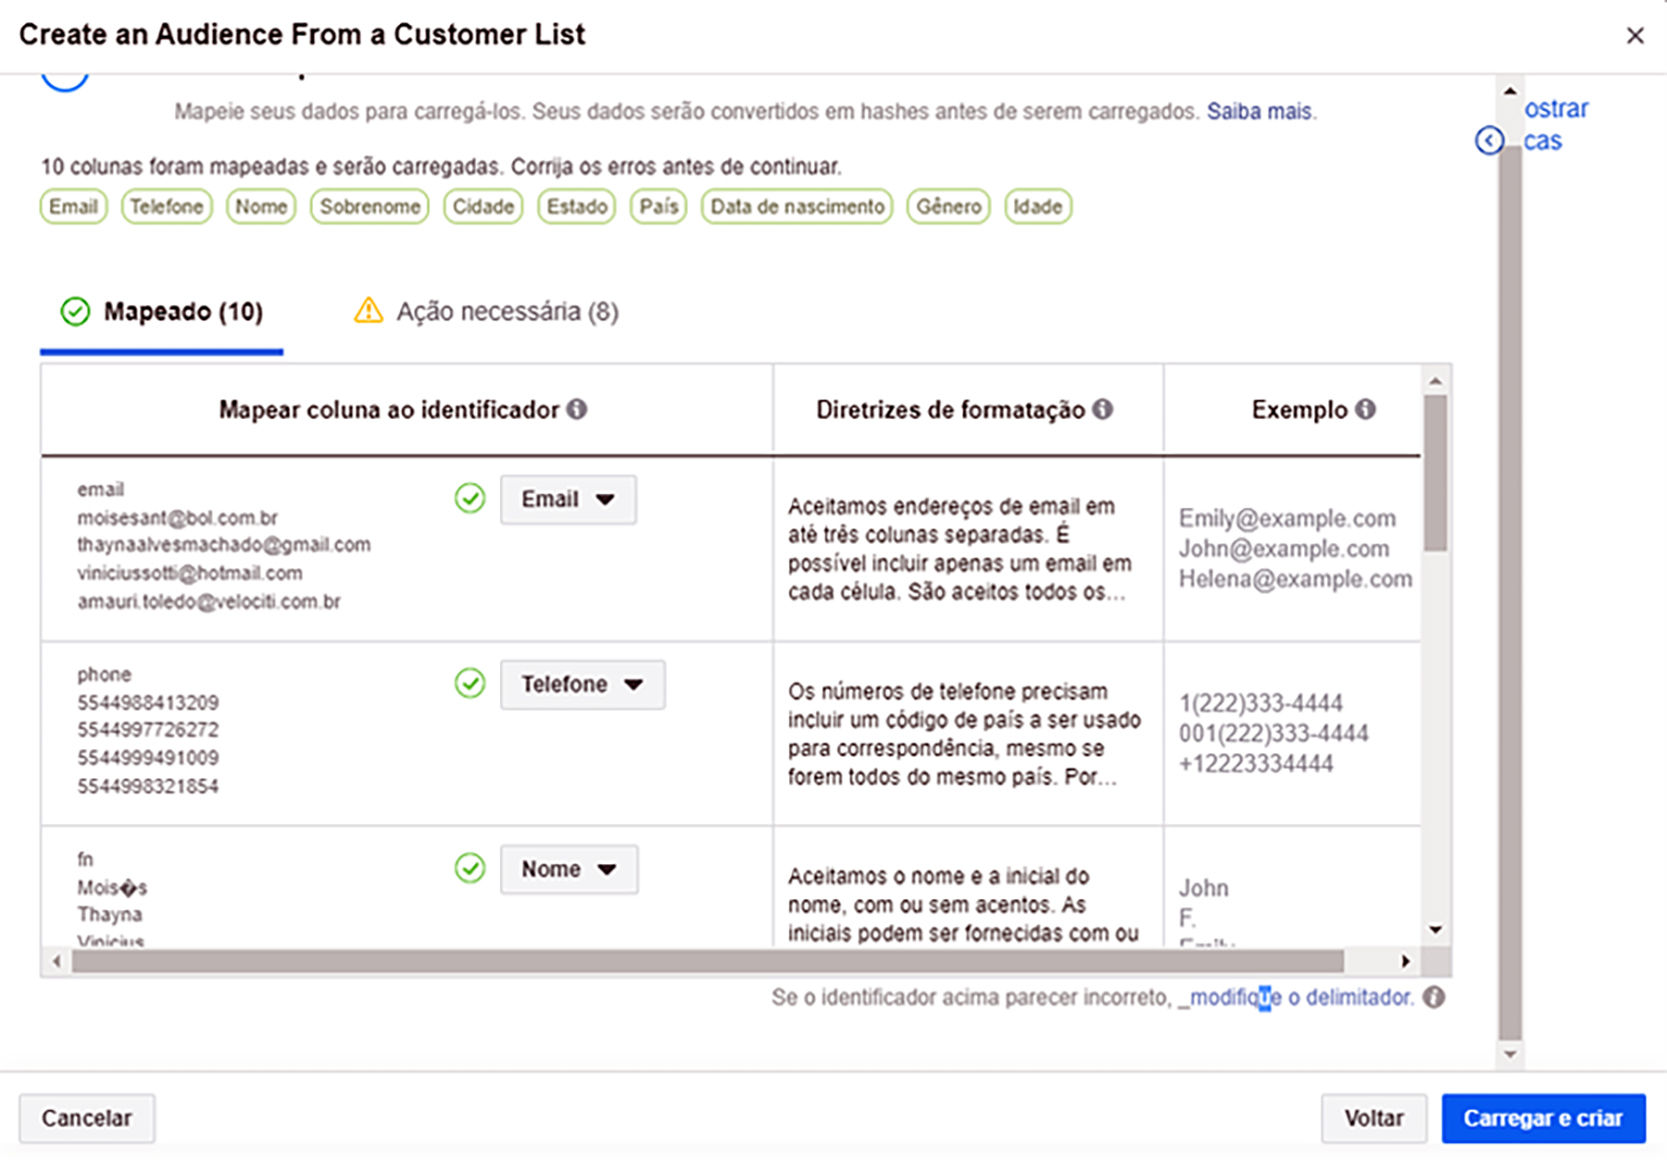Click the name Thayna in fn column
1667x1160 pixels.
coord(110,915)
